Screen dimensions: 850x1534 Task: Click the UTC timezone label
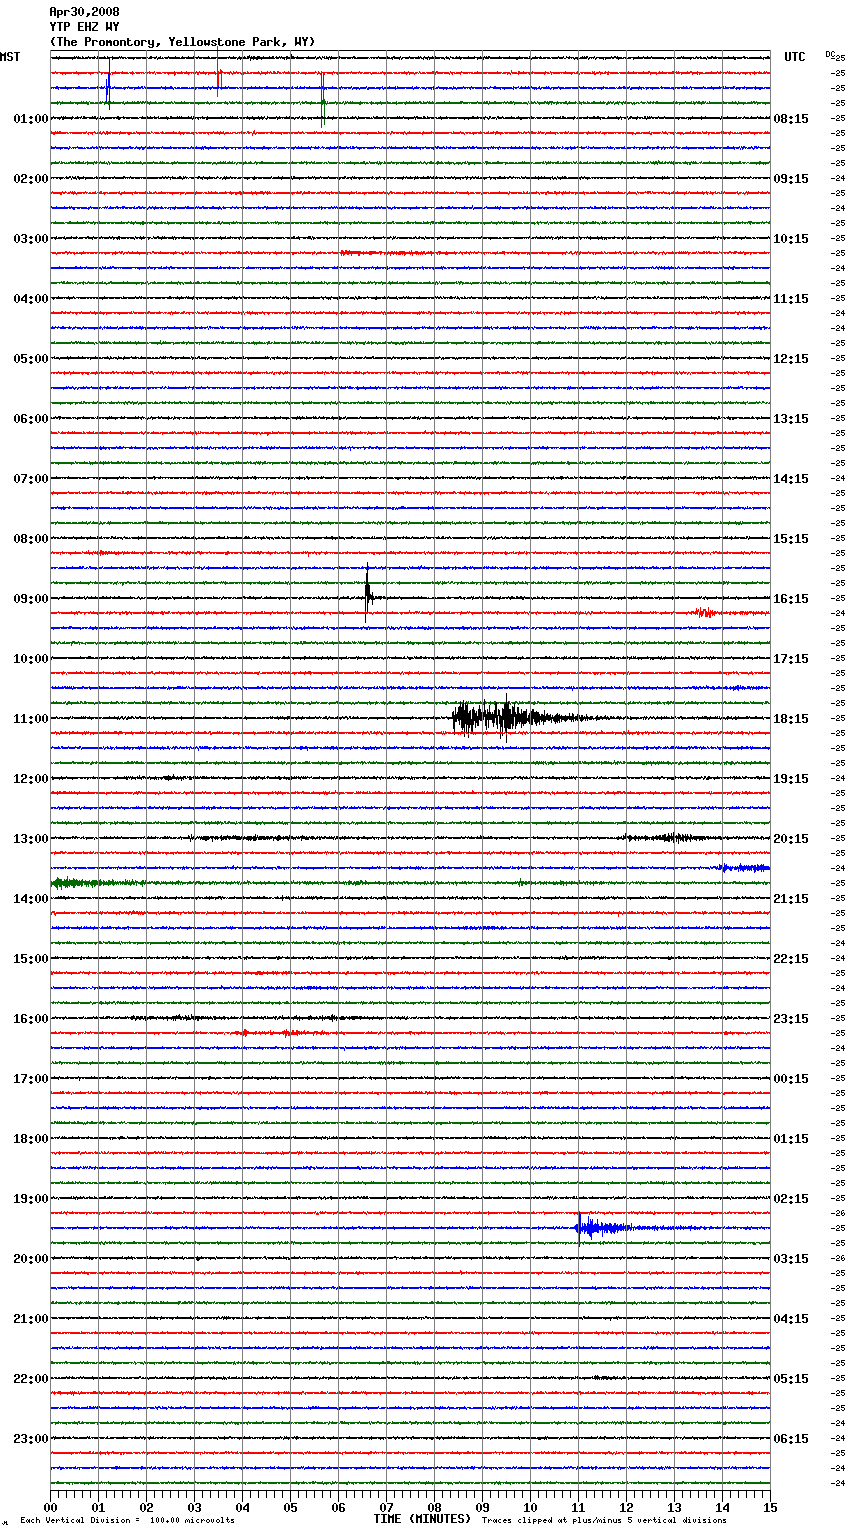click(x=794, y=57)
